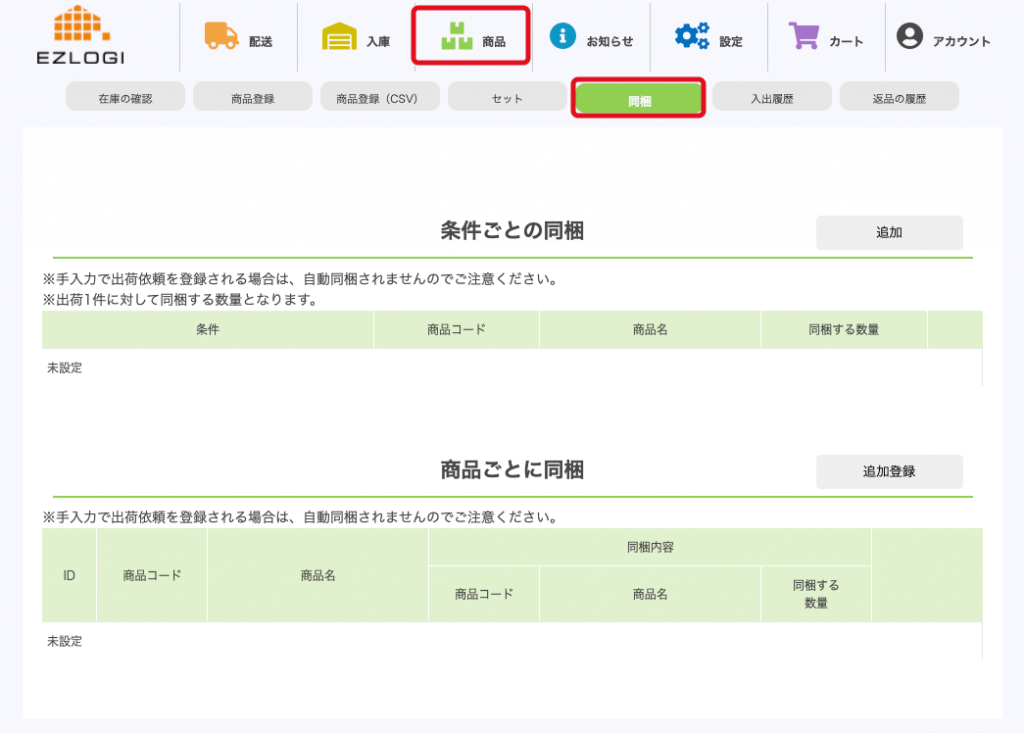1024x733 pixels.
Task: Click the アカウント menu label
Action: (x=961, y=42)
